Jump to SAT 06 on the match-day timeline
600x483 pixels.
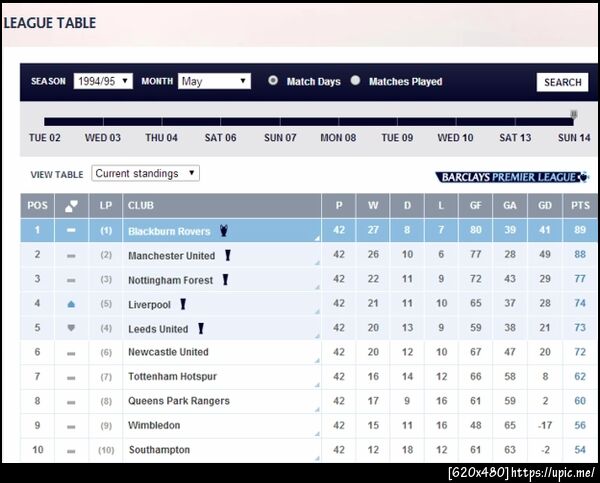220,138
